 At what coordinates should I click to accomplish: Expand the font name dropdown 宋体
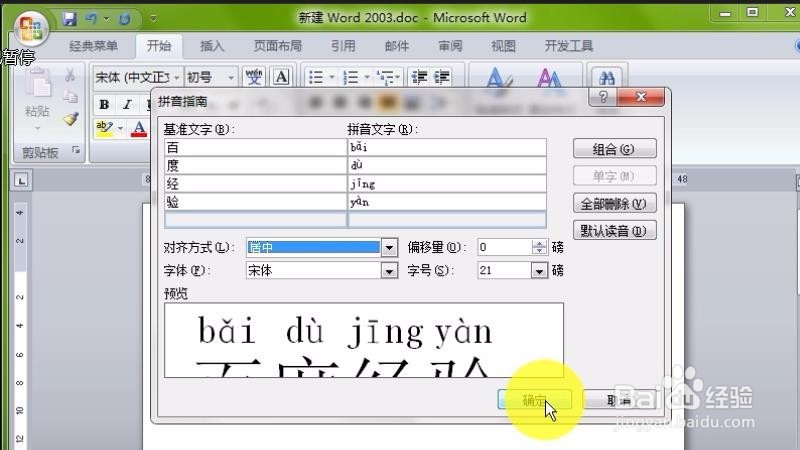tap(177, 78)
